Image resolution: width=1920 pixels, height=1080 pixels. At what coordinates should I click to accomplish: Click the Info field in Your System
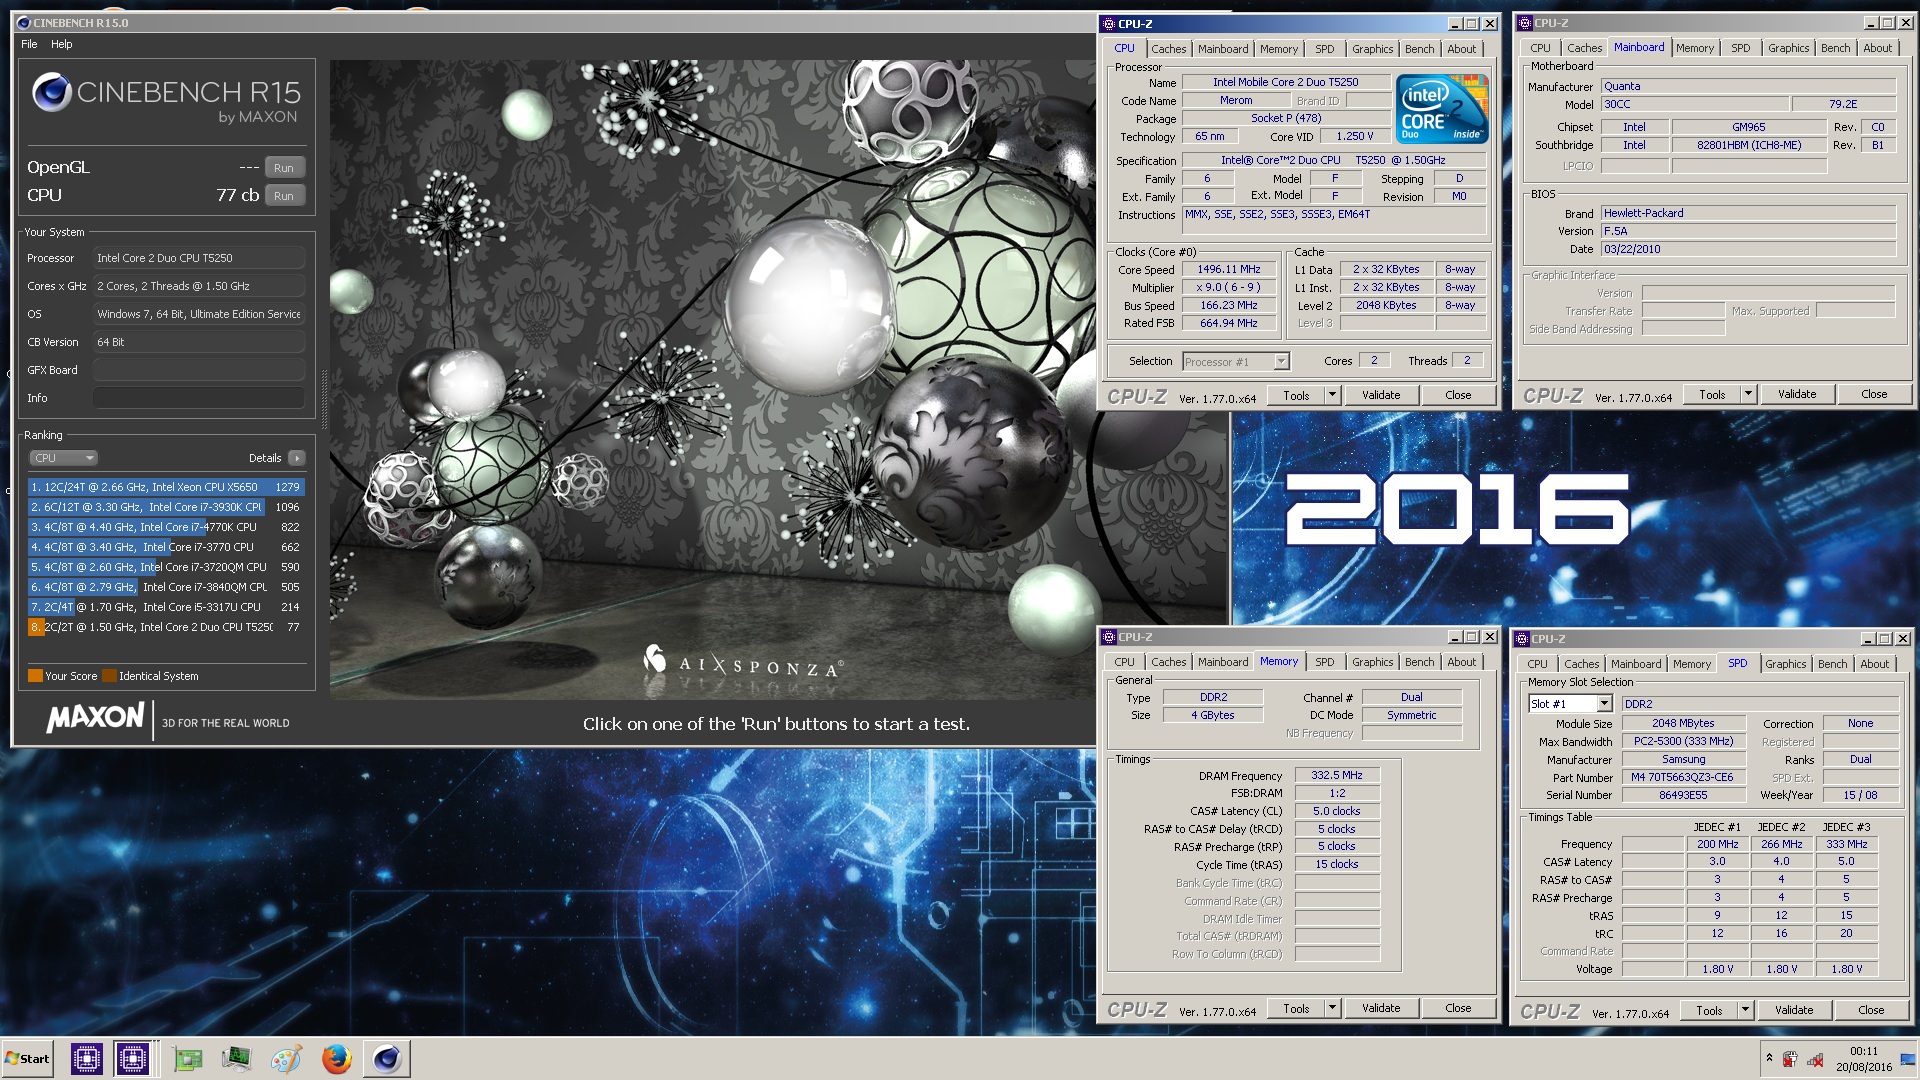199,398
